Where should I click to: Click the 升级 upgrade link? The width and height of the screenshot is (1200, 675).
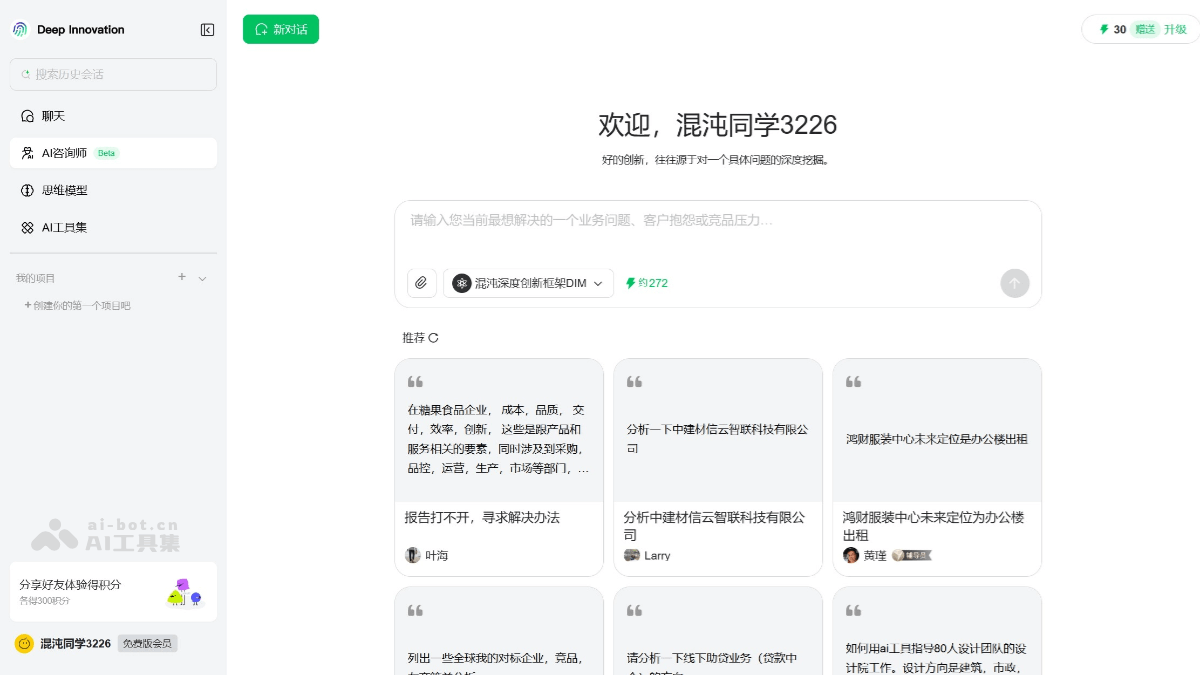(x=1175, y=29)
